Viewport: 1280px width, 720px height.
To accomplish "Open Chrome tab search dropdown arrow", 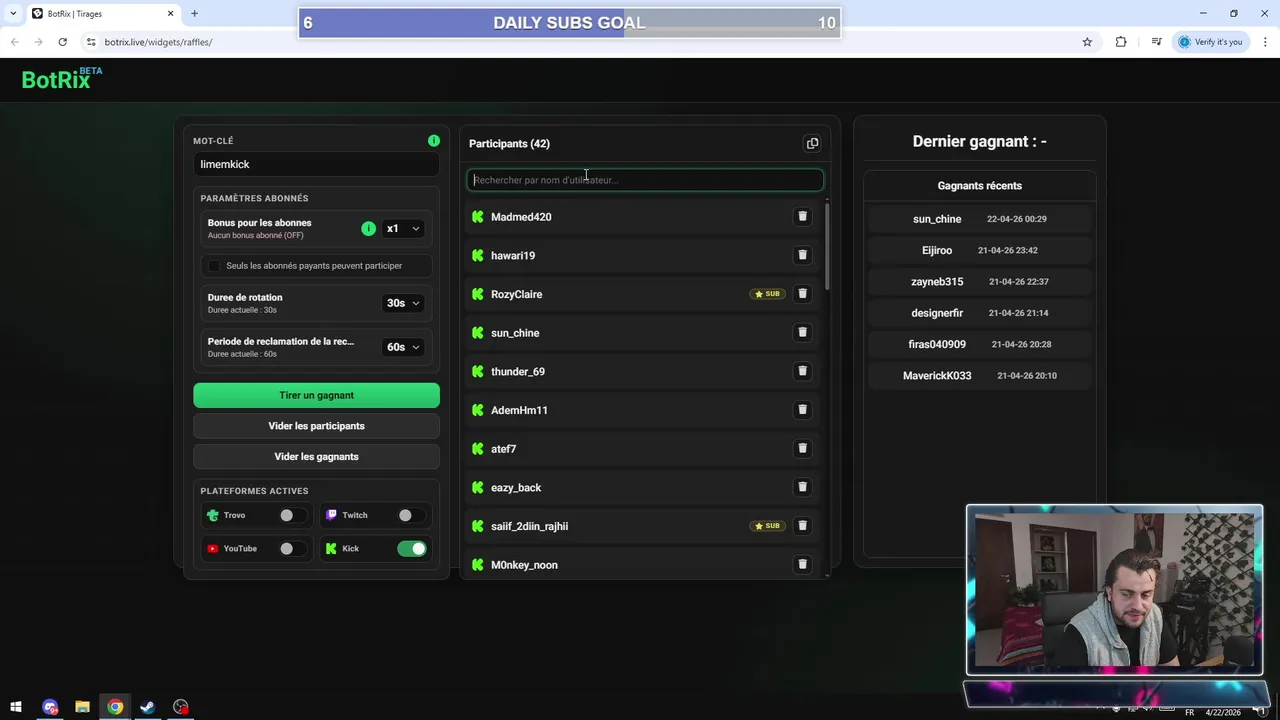I will pyautogui.click(x=13, y=14).
